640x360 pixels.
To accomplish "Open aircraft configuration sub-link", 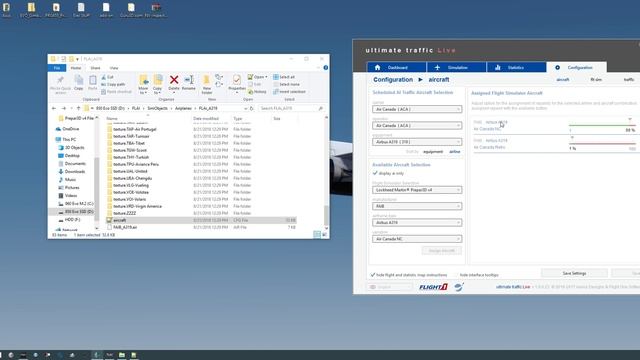I will (x=562, y=80).
